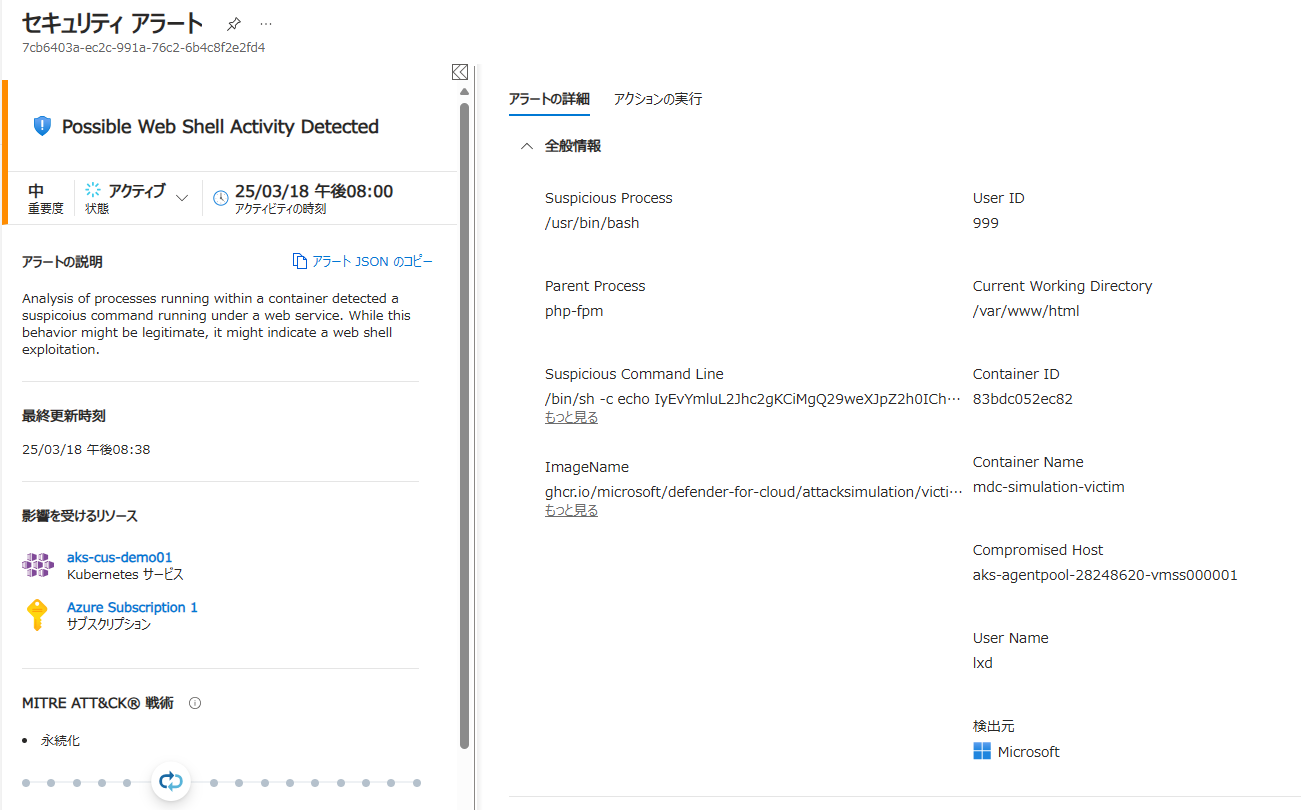Click the scroll up arrow in left pane

464,92
